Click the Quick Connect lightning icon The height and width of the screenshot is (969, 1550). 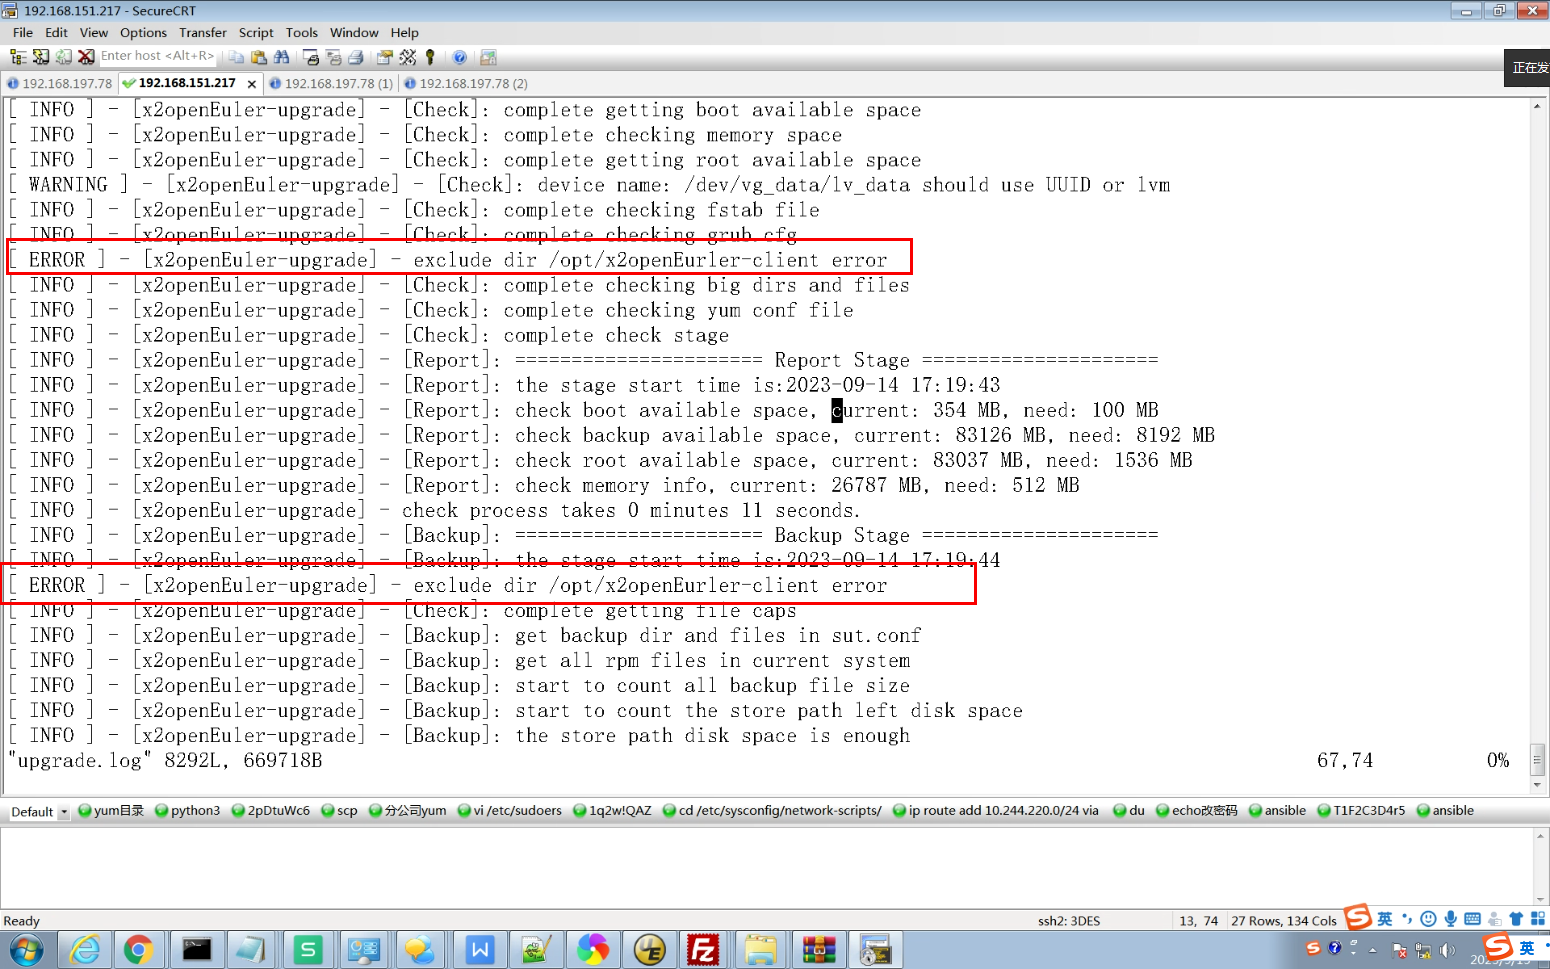[x=41, y=57]
